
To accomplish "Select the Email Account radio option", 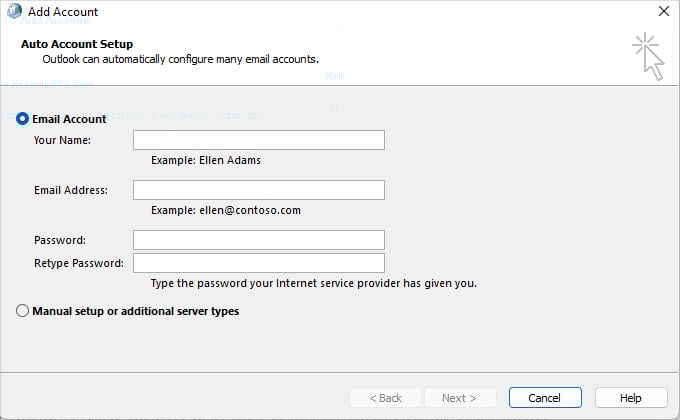I will [x=23, y=119].
